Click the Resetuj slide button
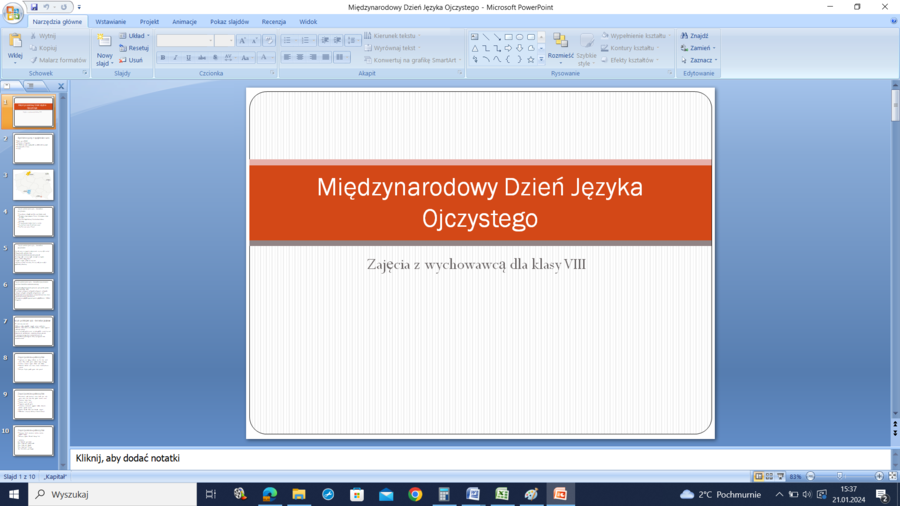This screenshot has height=506, width=900. coord(134,48)
